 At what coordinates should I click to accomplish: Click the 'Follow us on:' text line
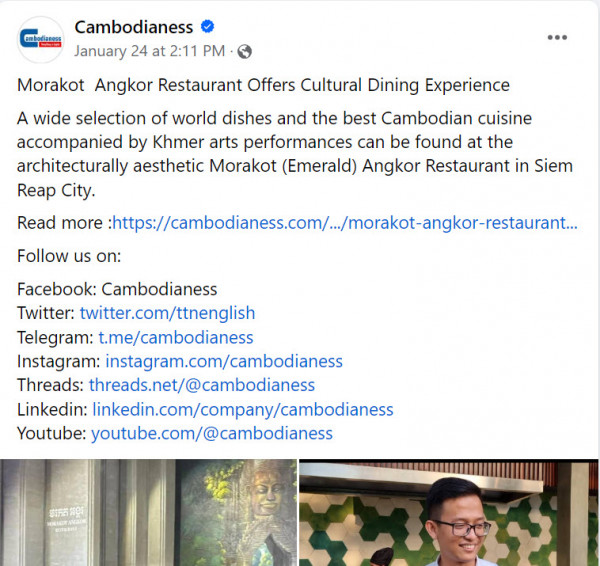69,256
